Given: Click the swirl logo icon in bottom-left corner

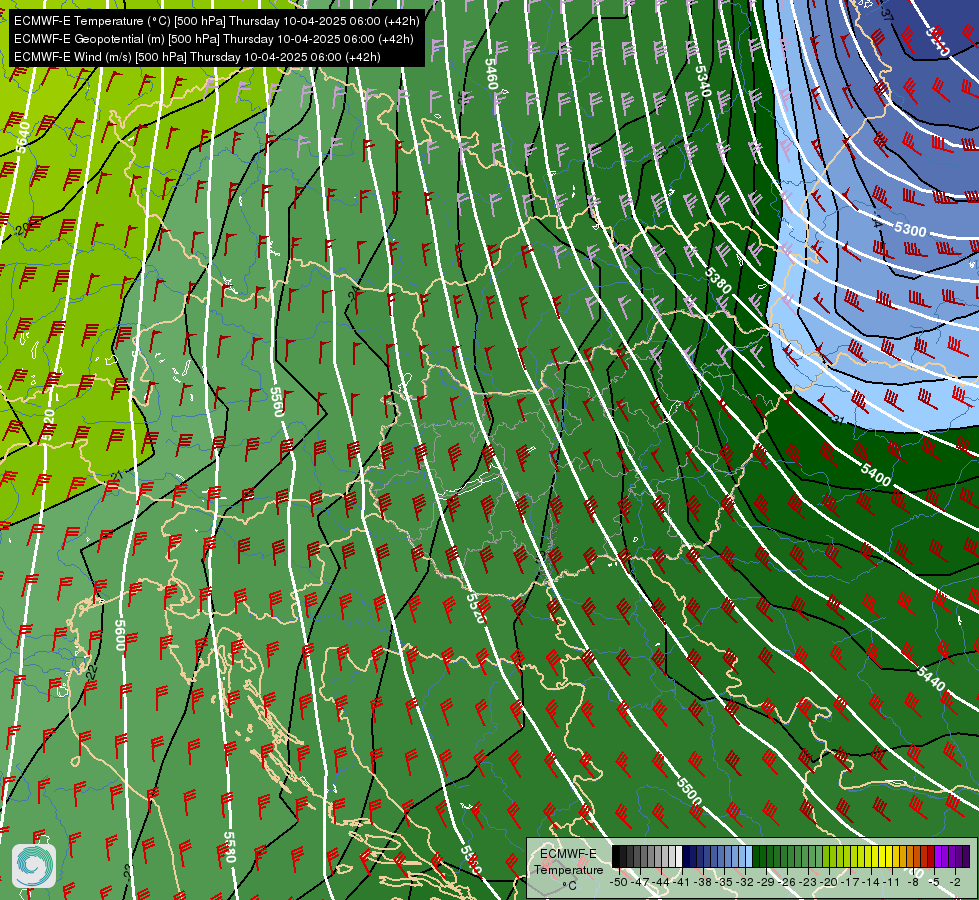Looking at the screenshot, I should [34, 865].
